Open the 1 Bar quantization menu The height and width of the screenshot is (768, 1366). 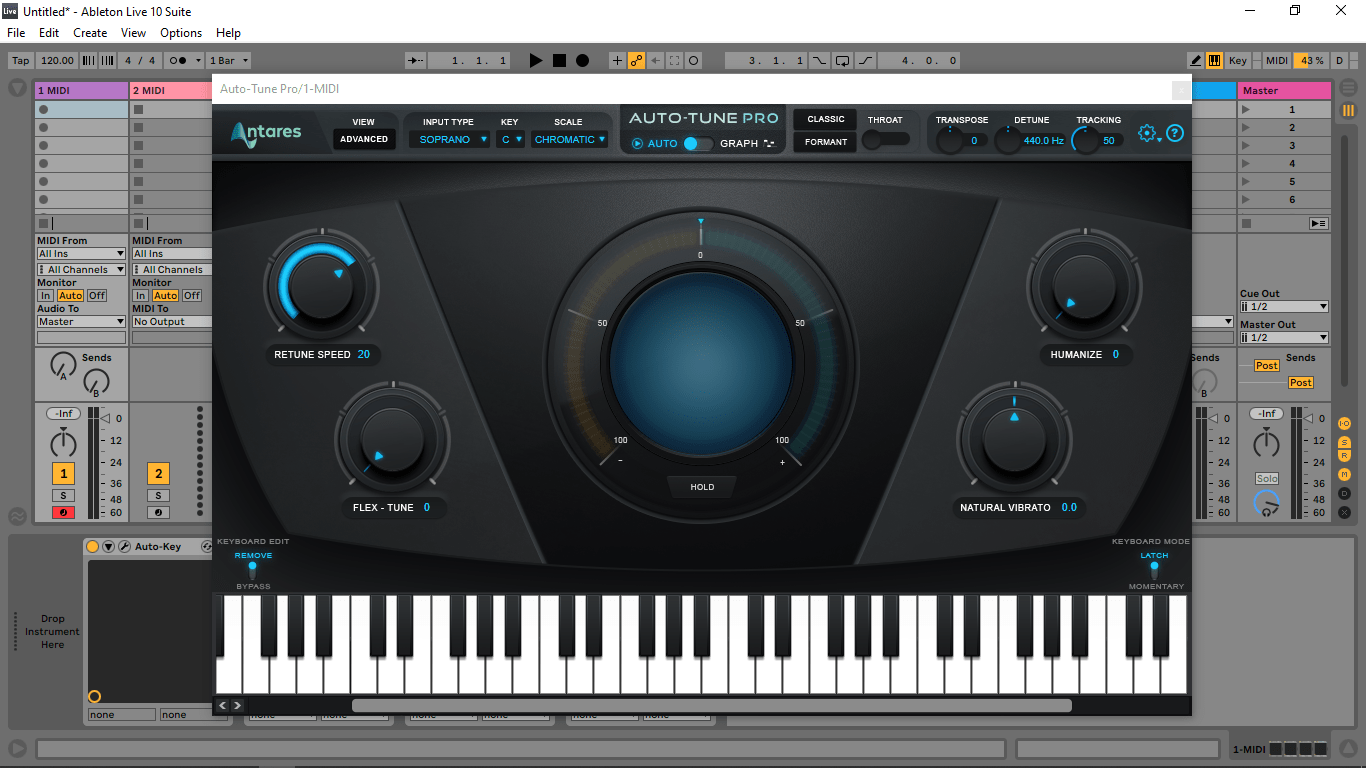[x=229, y=61]
